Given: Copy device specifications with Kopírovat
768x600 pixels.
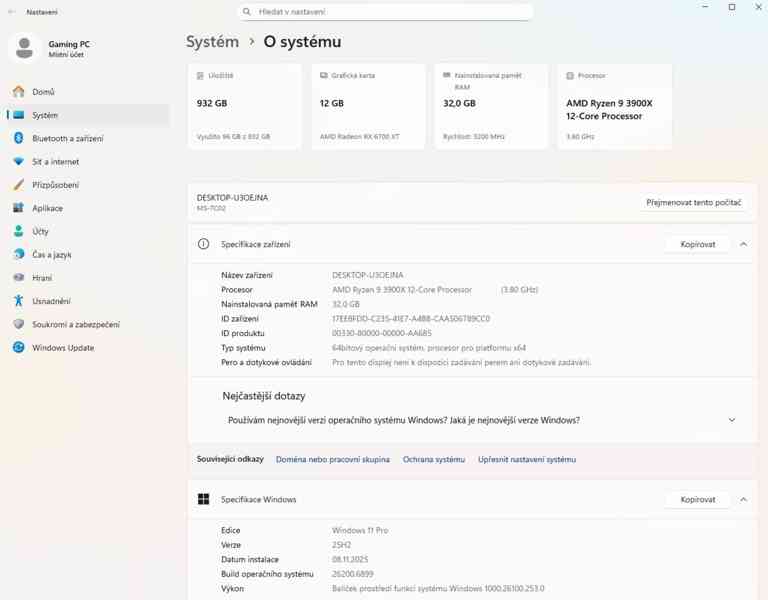Looking at the screenshot, I should (x=697, y=244).
